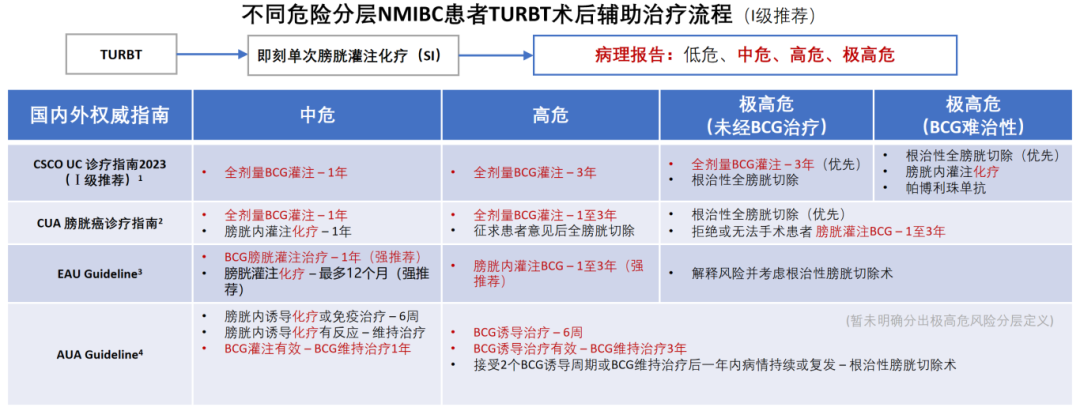This screenshot has width=1080, height=411.
Task: Select the 极高危（未经BCG治疗）header
Action: [x=767, y=114]
